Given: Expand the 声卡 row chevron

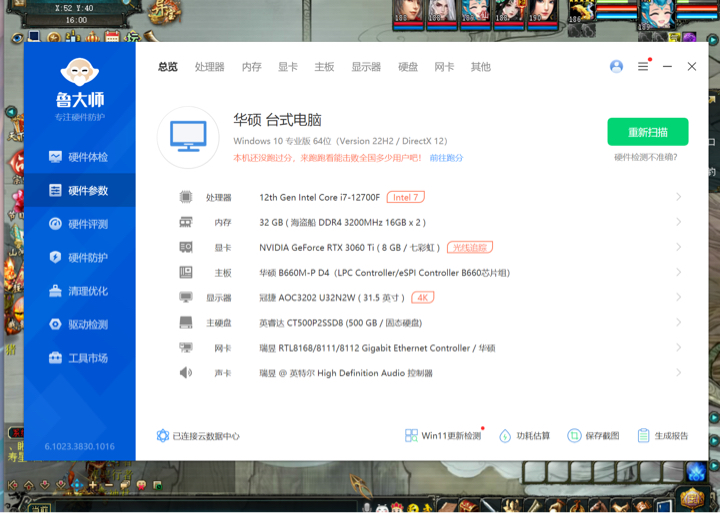Looking at the screenshot, I should 678,372.
